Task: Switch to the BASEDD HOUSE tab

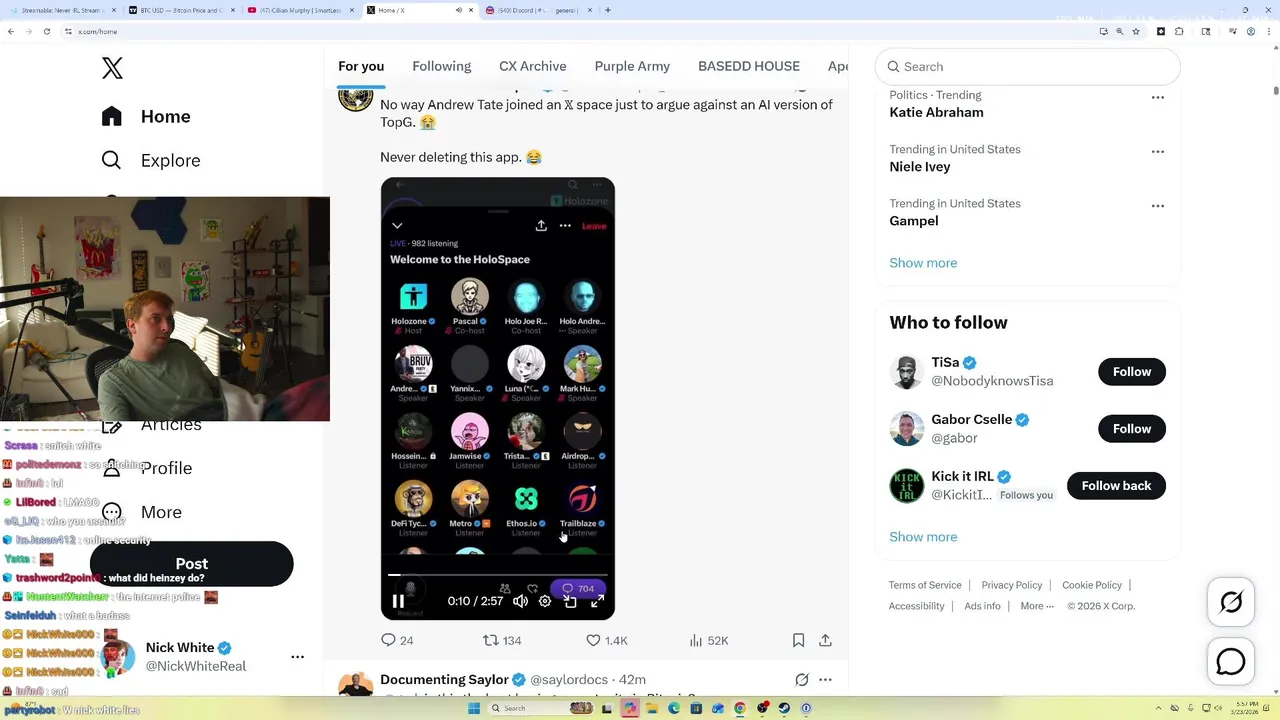Action: point(749,66)
